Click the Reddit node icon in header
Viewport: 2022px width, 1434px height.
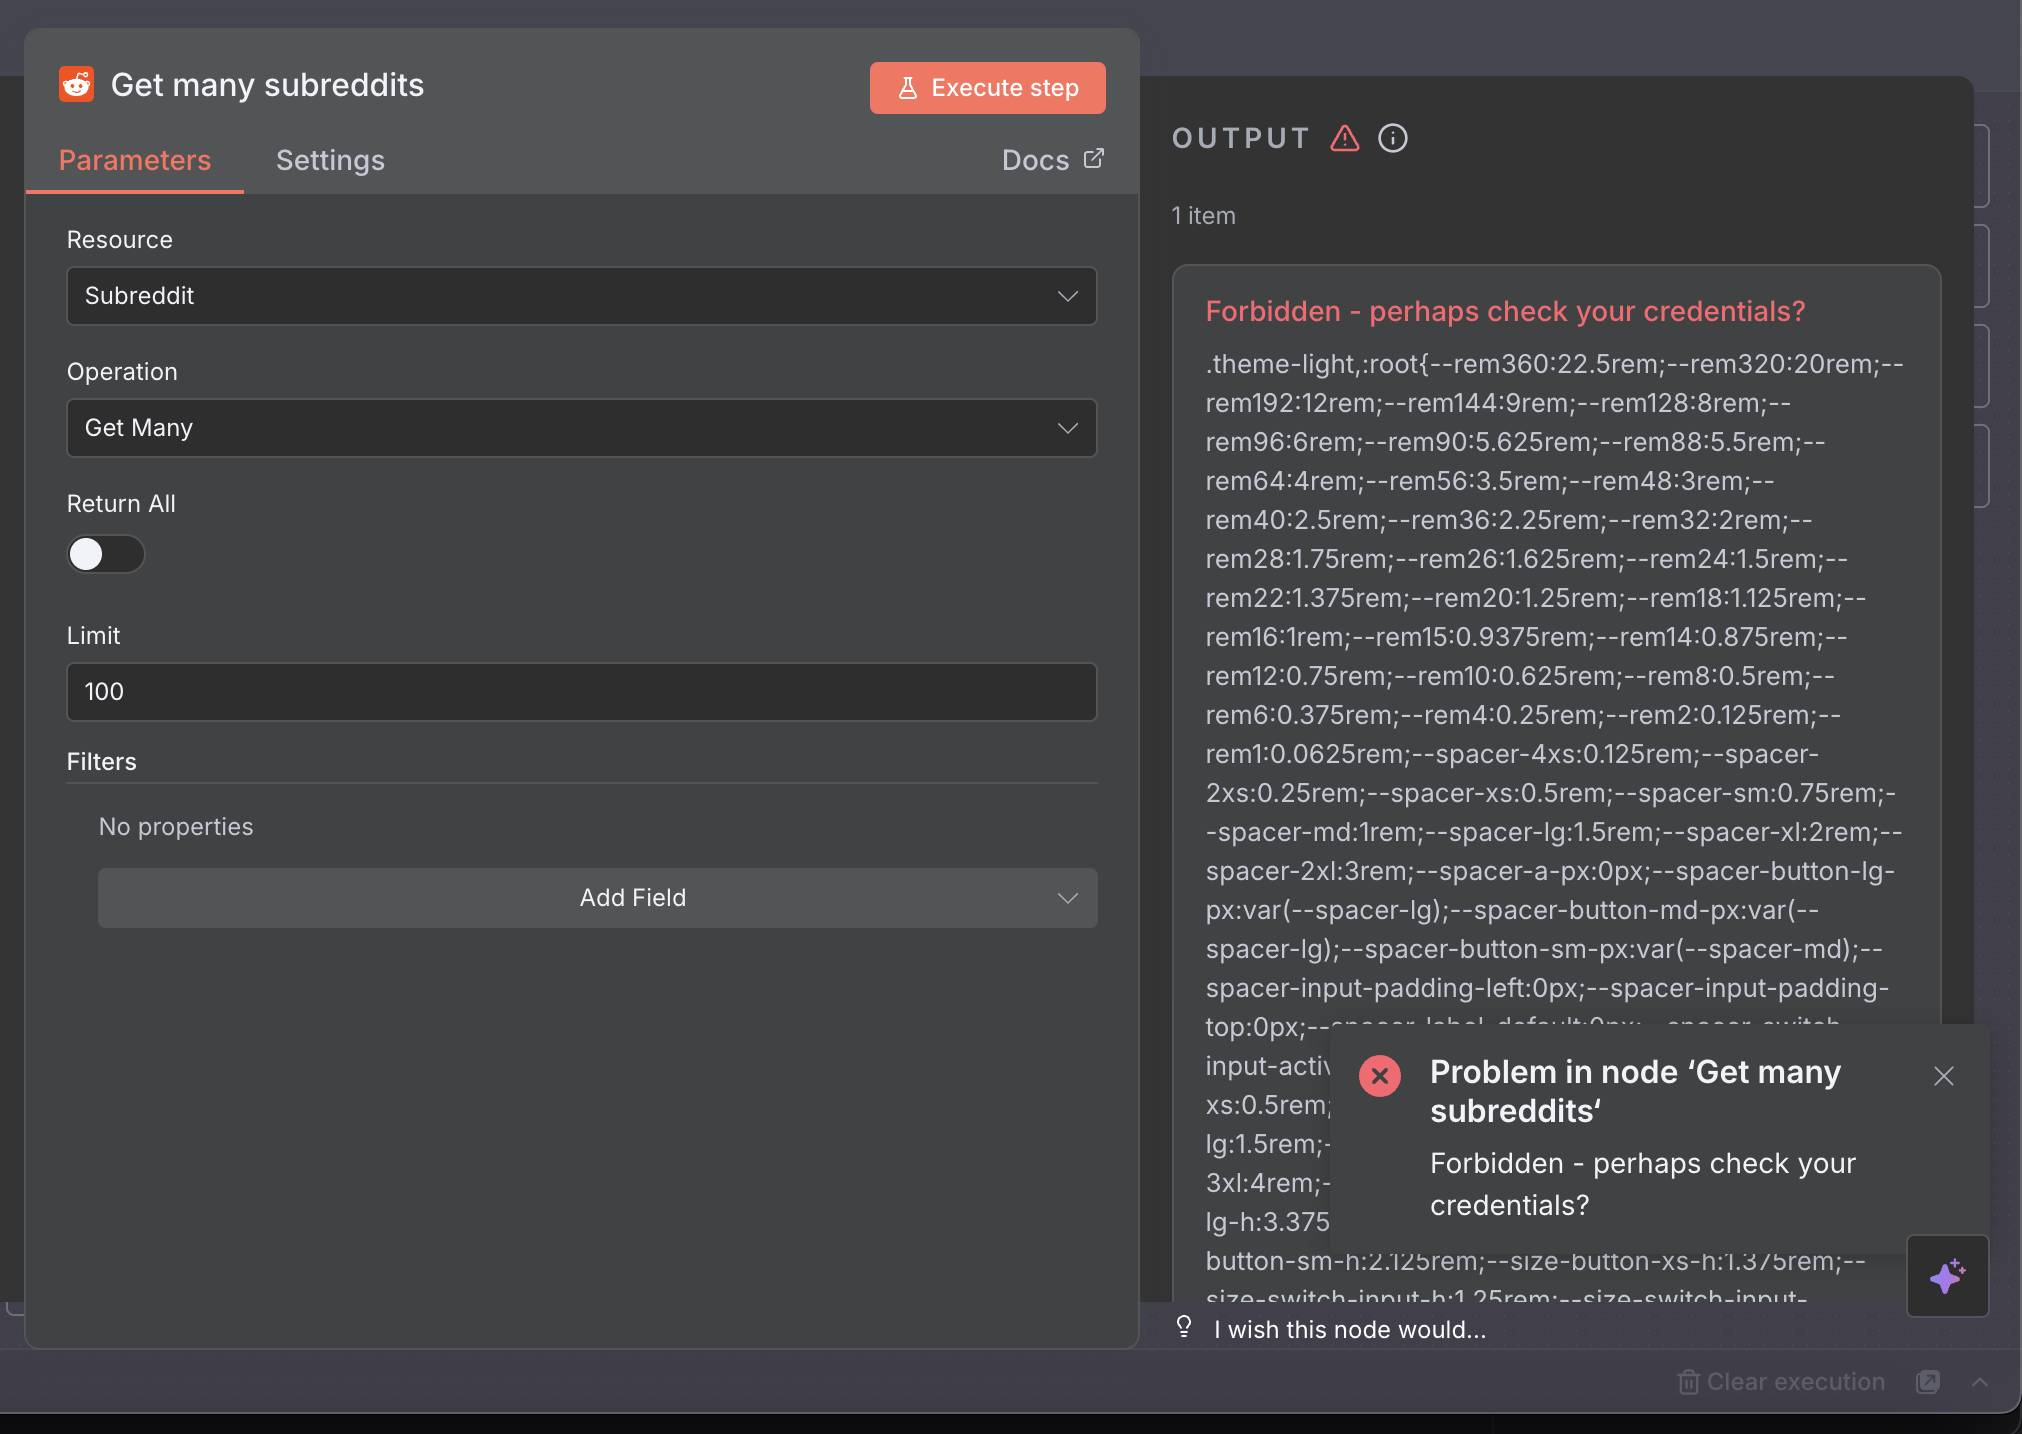pyautogui.click(x=77, y=85)
